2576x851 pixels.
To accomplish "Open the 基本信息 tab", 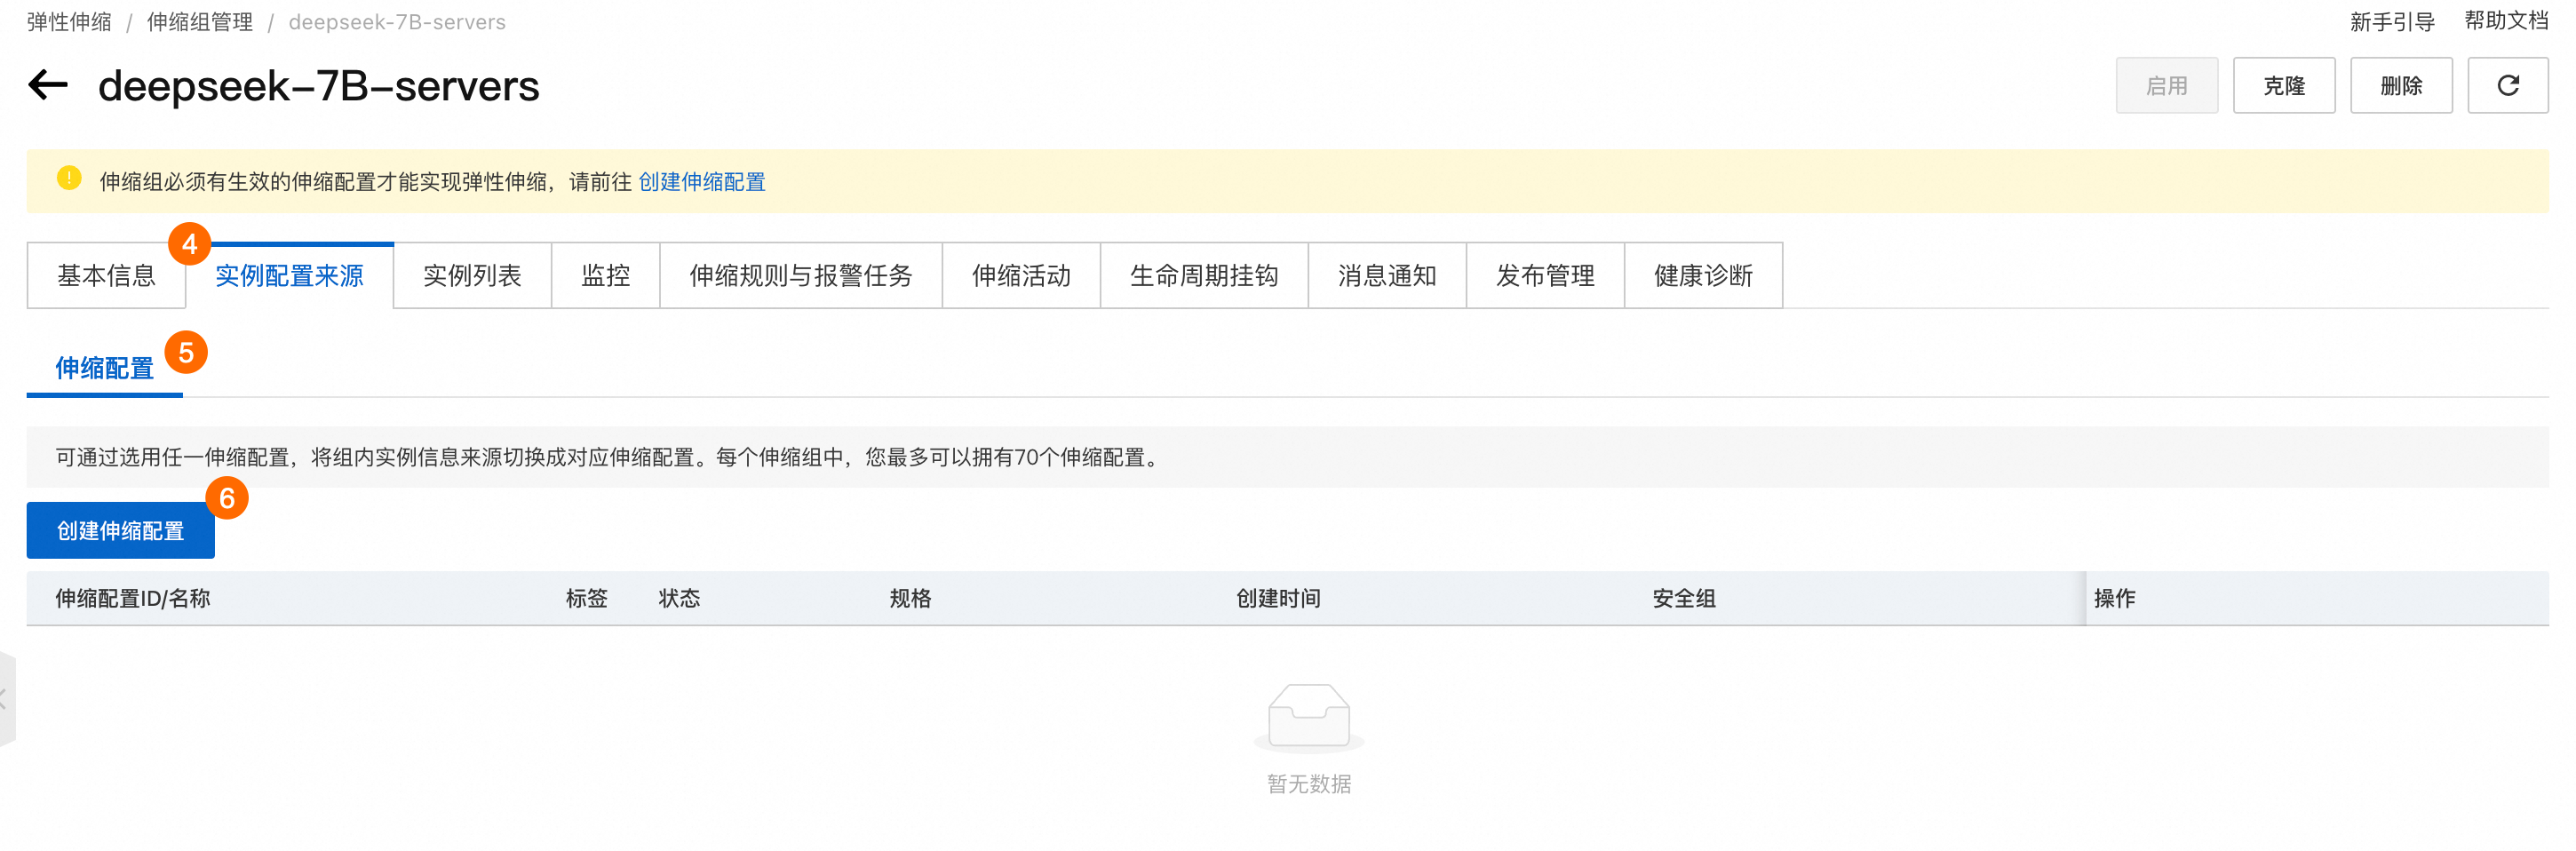I will click(x=106, y=276).
